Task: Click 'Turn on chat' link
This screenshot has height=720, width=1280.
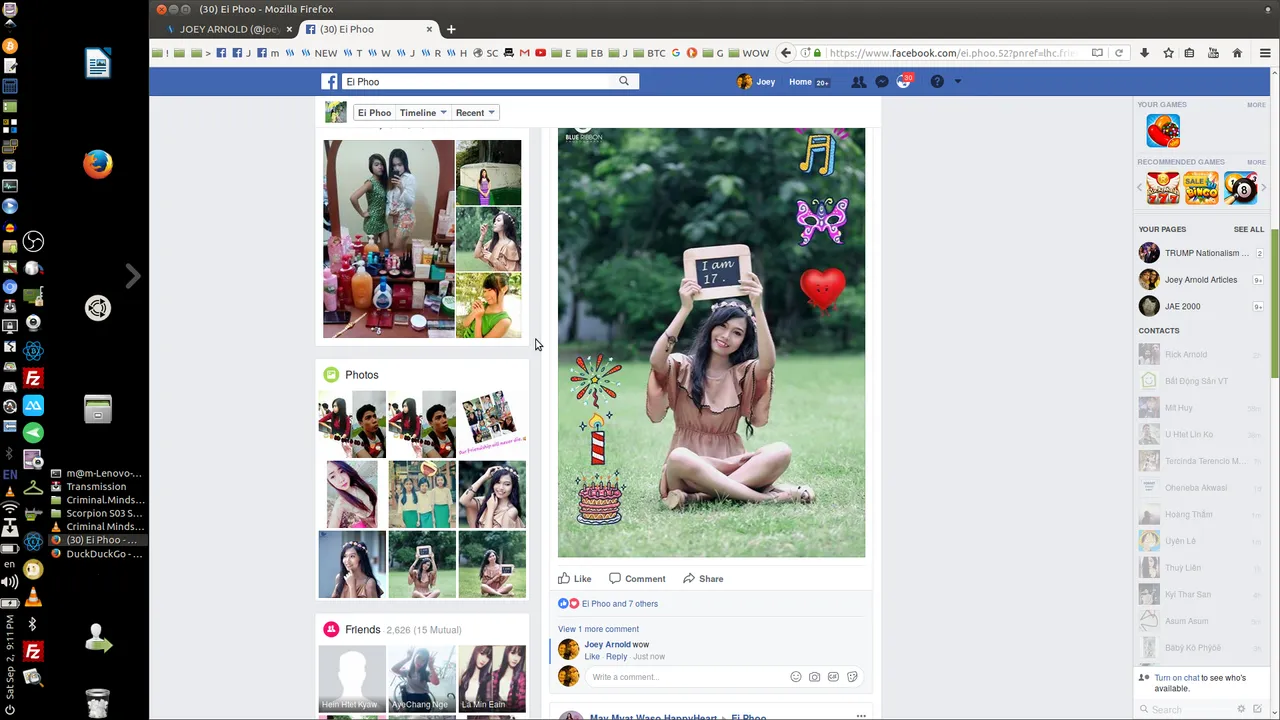Action: (x=1177, y=678)
